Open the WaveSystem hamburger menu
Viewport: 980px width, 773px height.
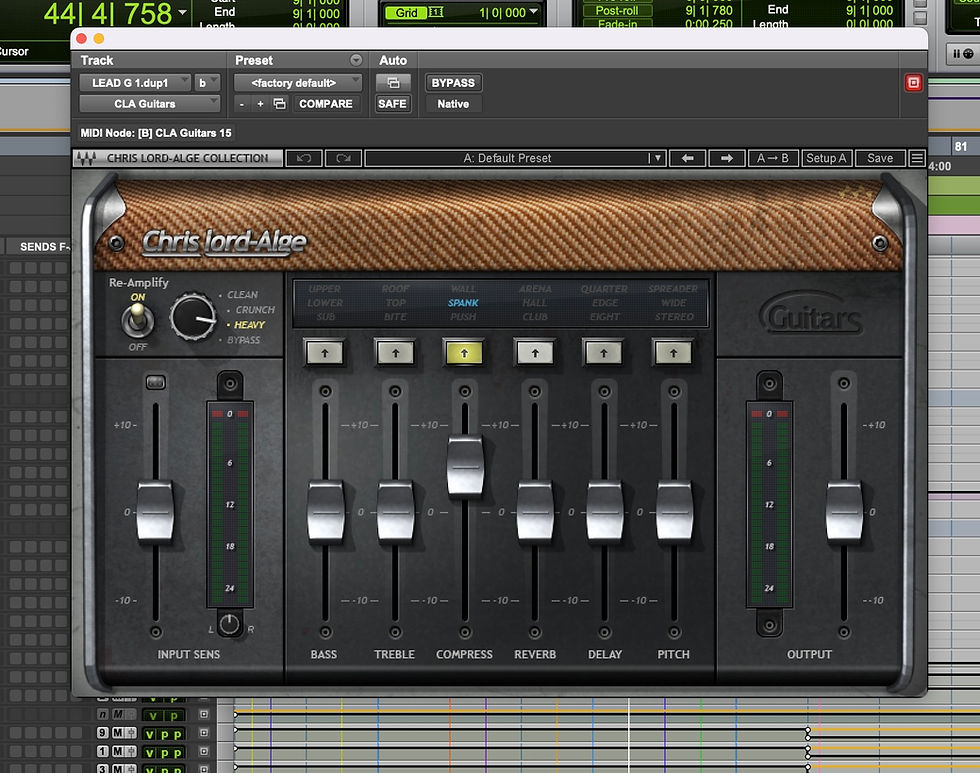(x=916, y=158)
